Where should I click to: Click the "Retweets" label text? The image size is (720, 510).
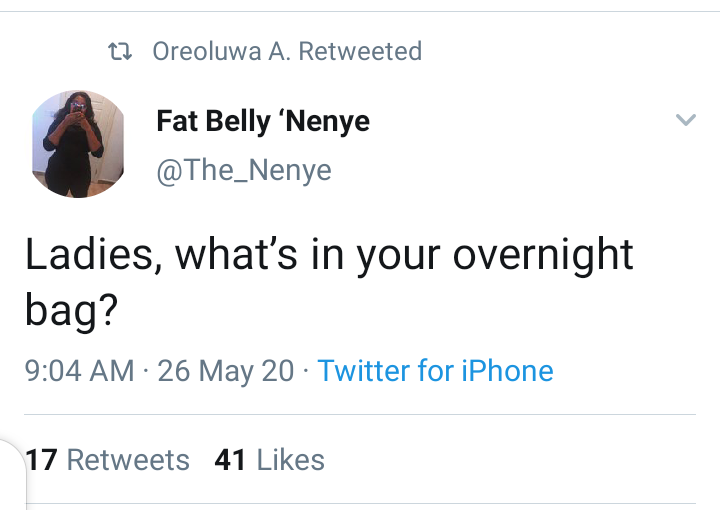128,460
